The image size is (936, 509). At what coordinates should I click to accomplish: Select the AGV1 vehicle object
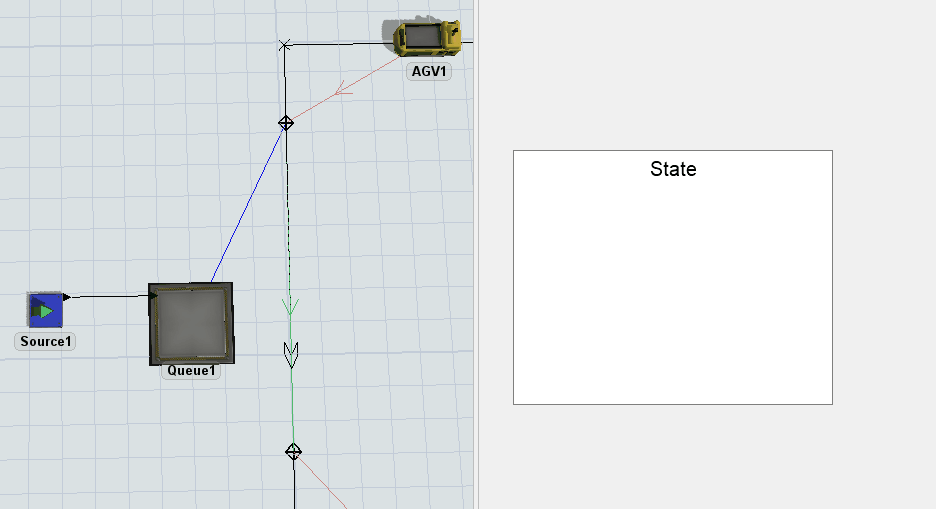tap(427, 37)
